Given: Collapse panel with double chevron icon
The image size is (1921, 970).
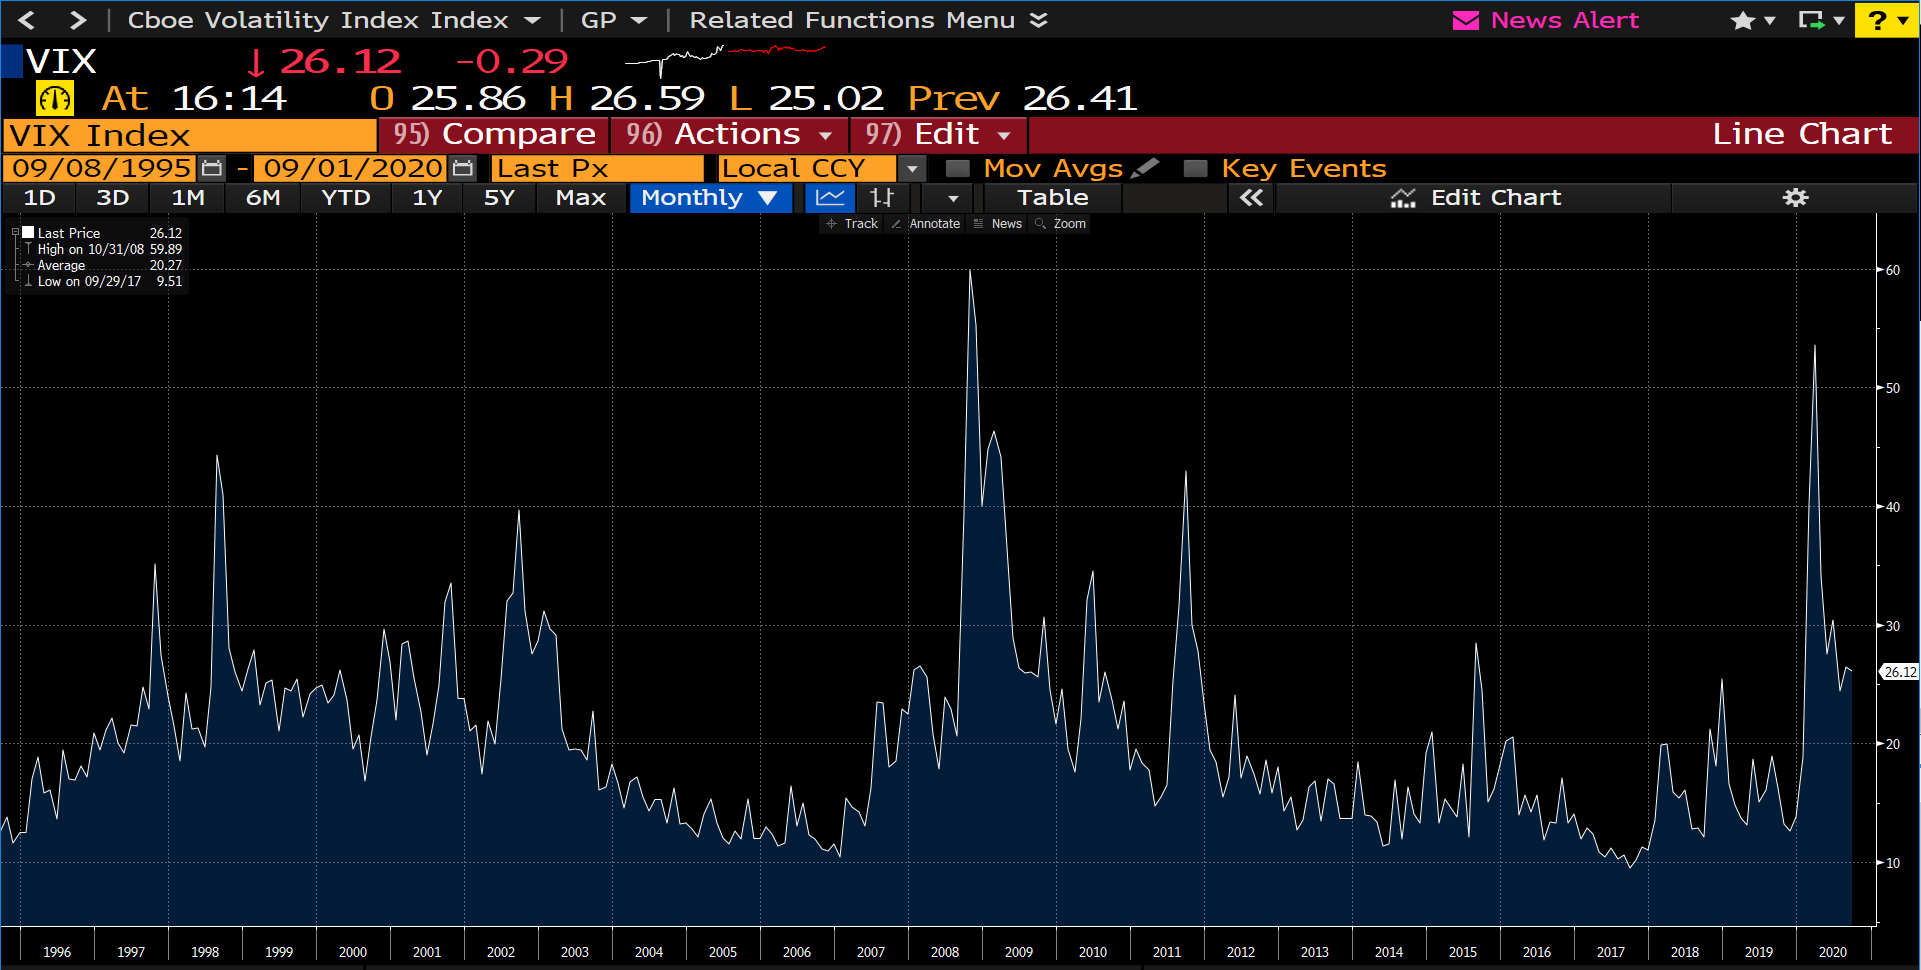Looking at the screenshot, I should coord(1251,198).
